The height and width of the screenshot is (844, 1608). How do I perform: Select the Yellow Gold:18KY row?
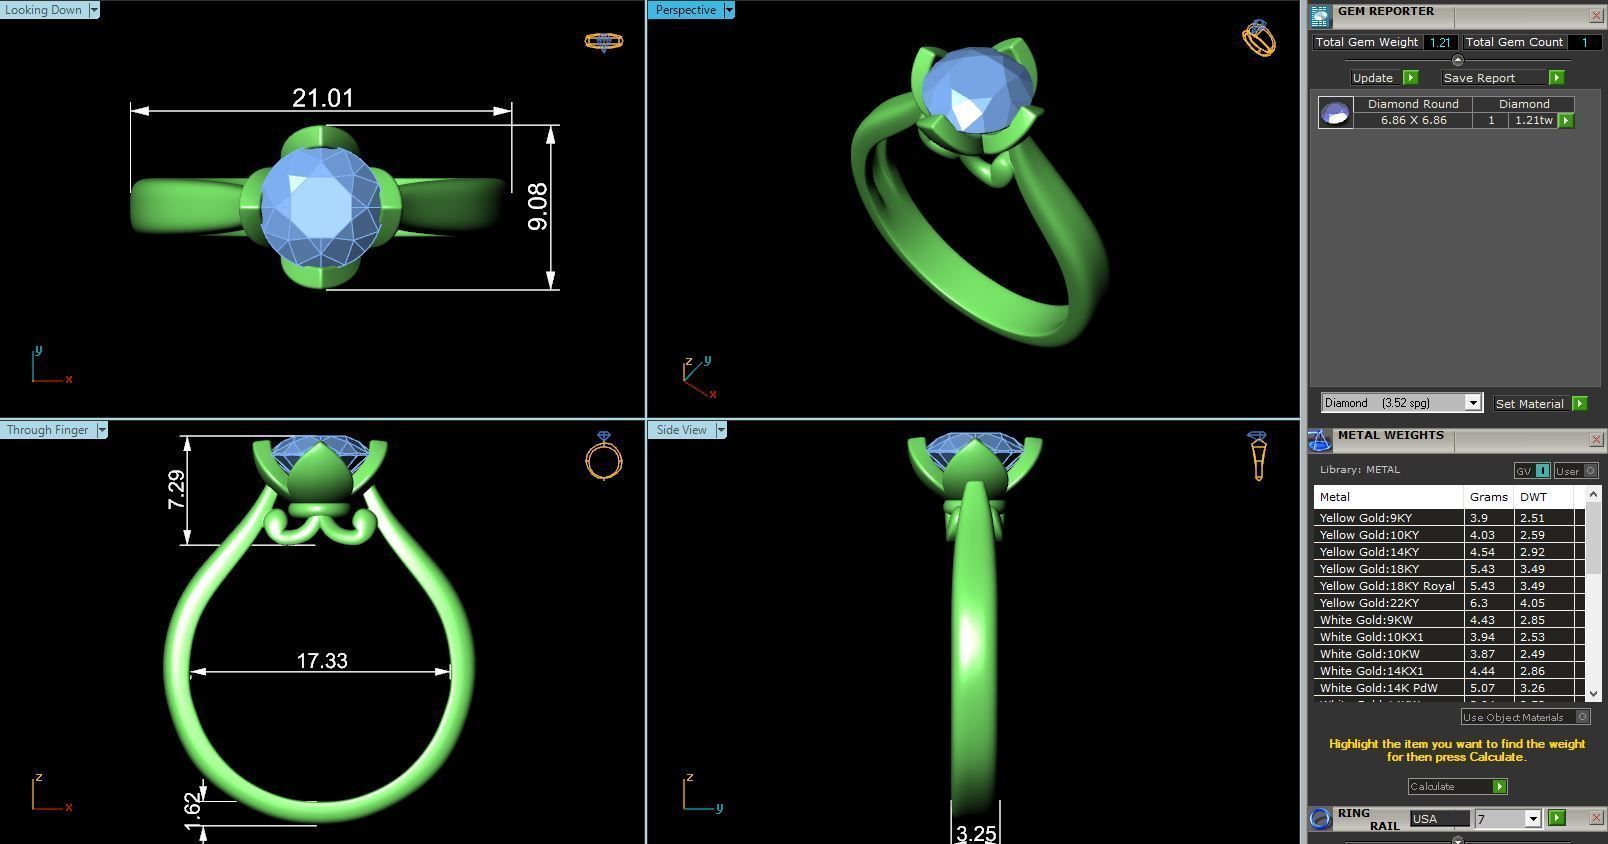(x=1448, y=569)
